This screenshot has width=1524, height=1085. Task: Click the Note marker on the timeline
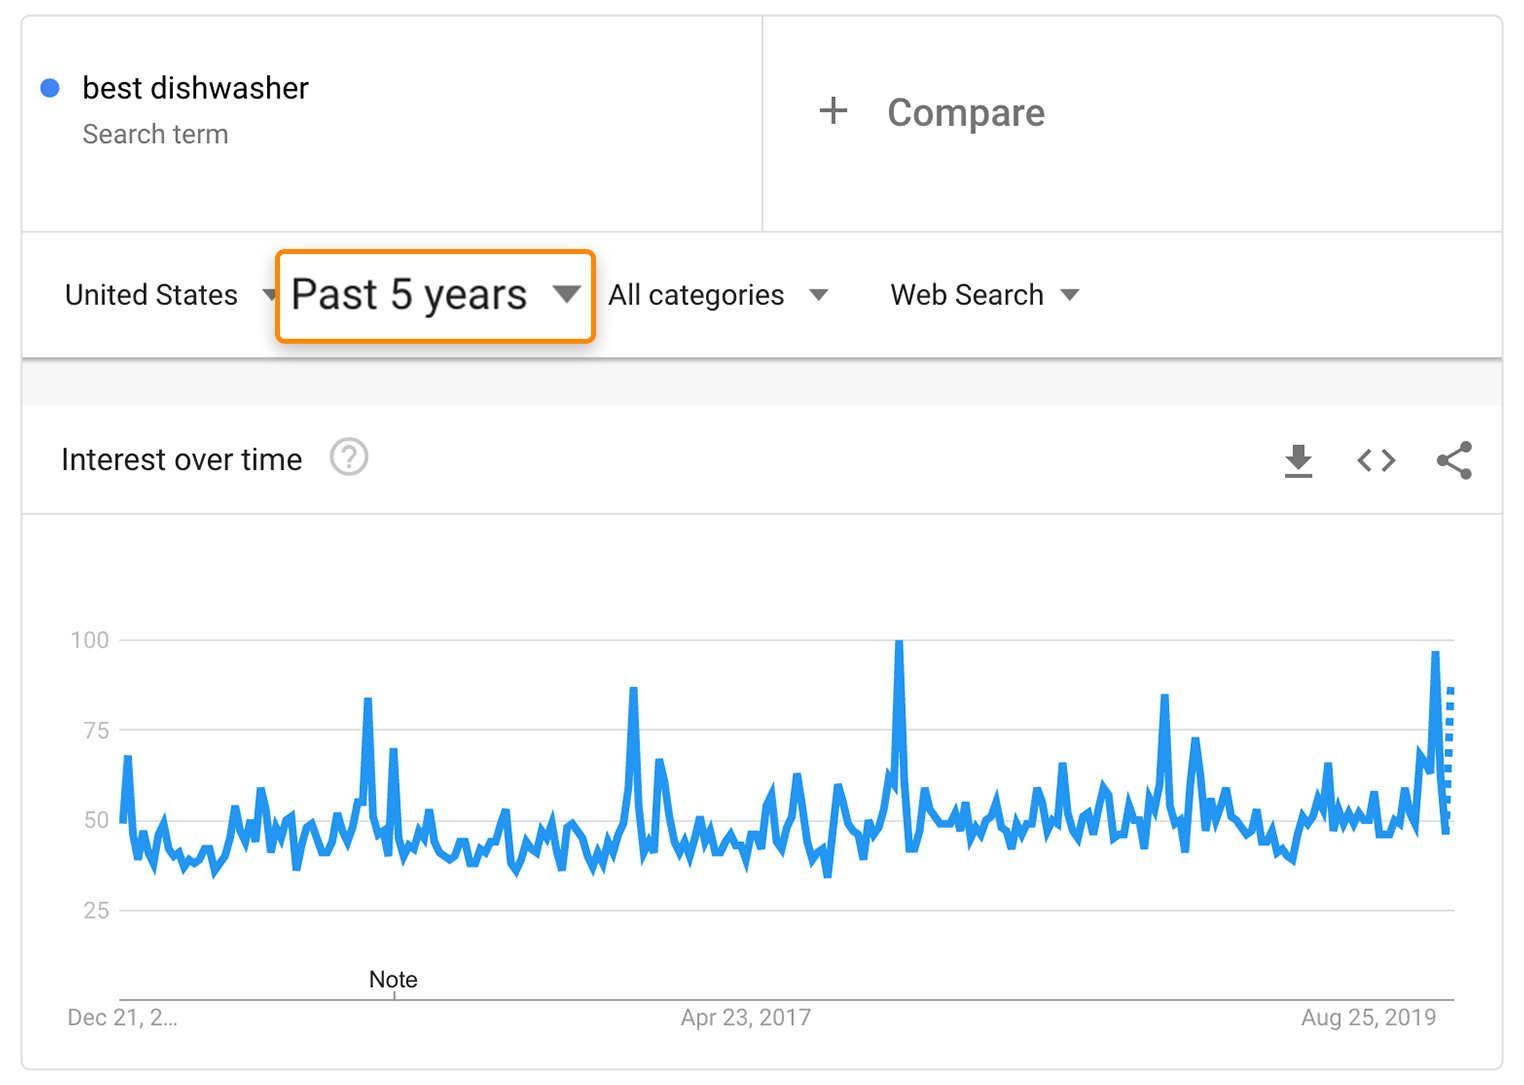393,980
